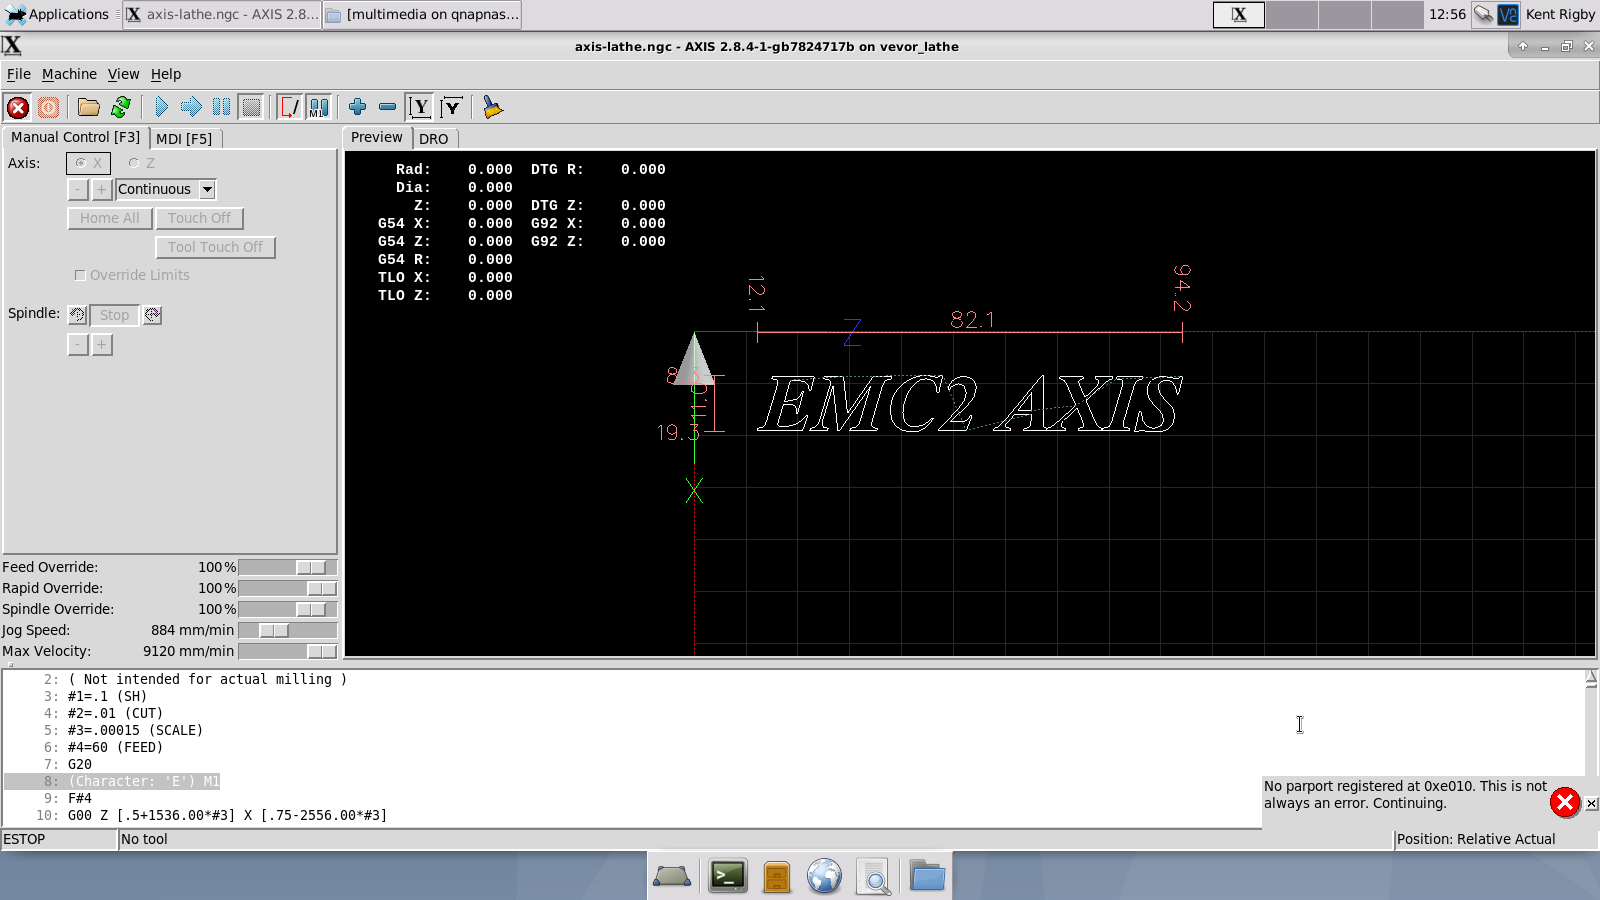This screenshot has height=900, width=1600.
Task: Adjust the Rapid Override slider
Action: pos(288,588)
